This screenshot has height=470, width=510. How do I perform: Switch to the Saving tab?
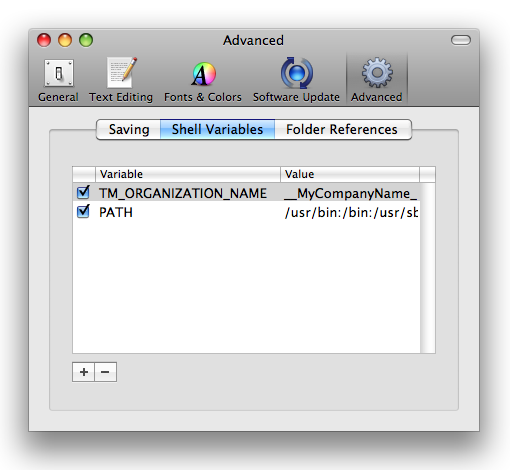[x=129, y=129]
